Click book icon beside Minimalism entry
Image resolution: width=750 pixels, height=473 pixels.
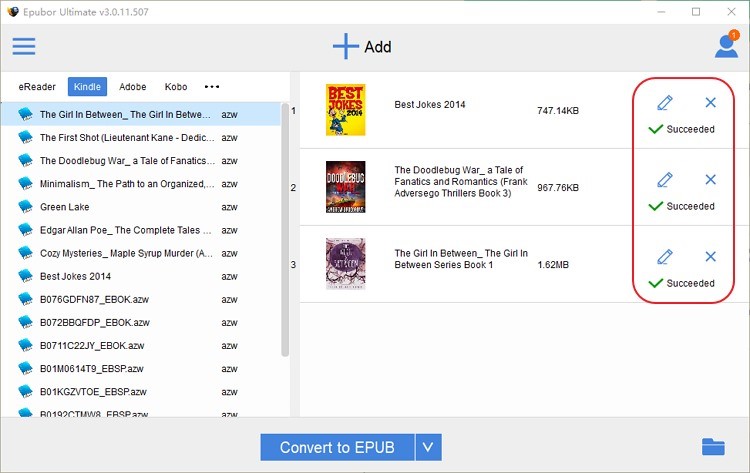pos(25,184)
